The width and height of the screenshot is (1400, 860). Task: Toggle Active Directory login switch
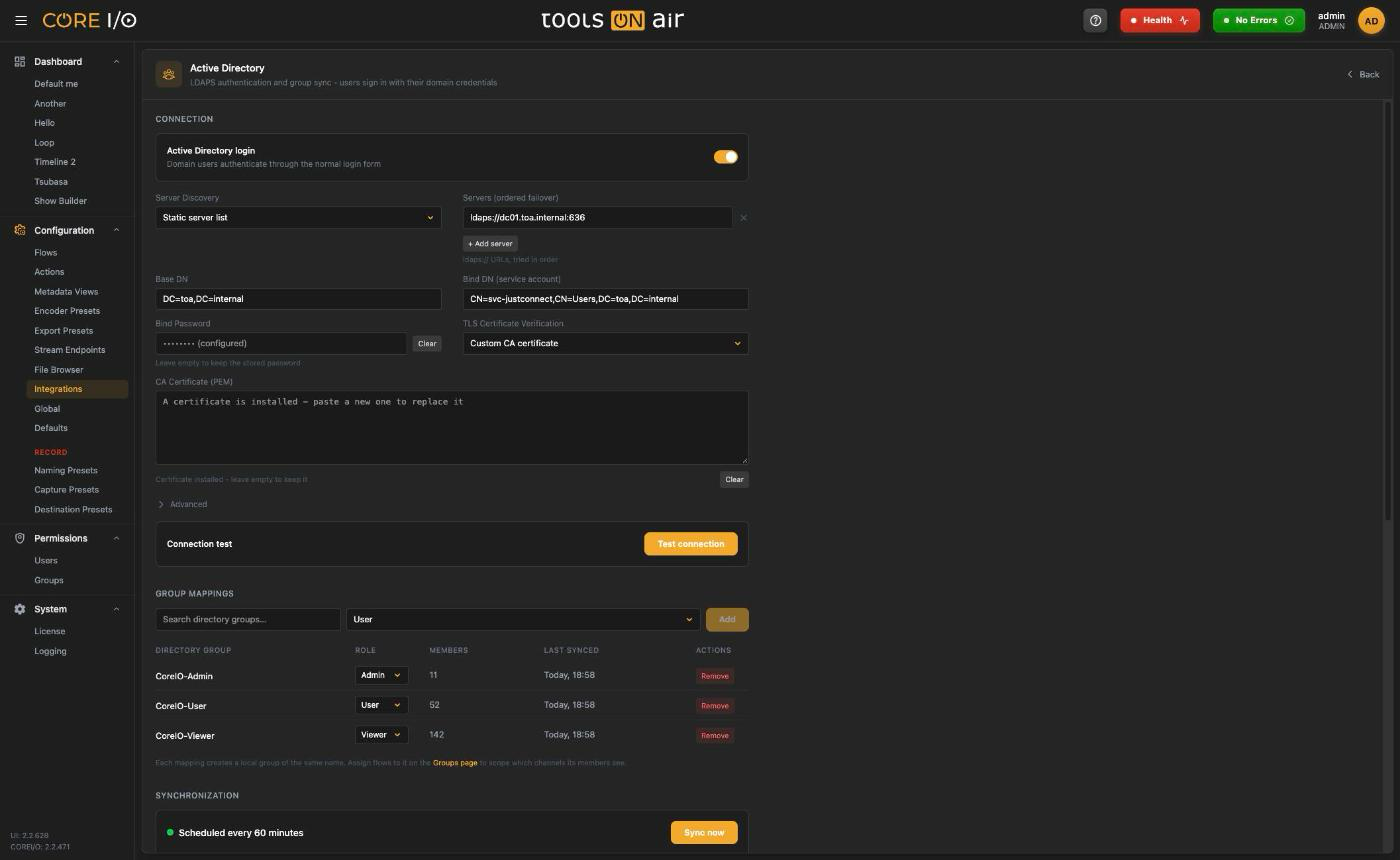(x=726, y=157)
